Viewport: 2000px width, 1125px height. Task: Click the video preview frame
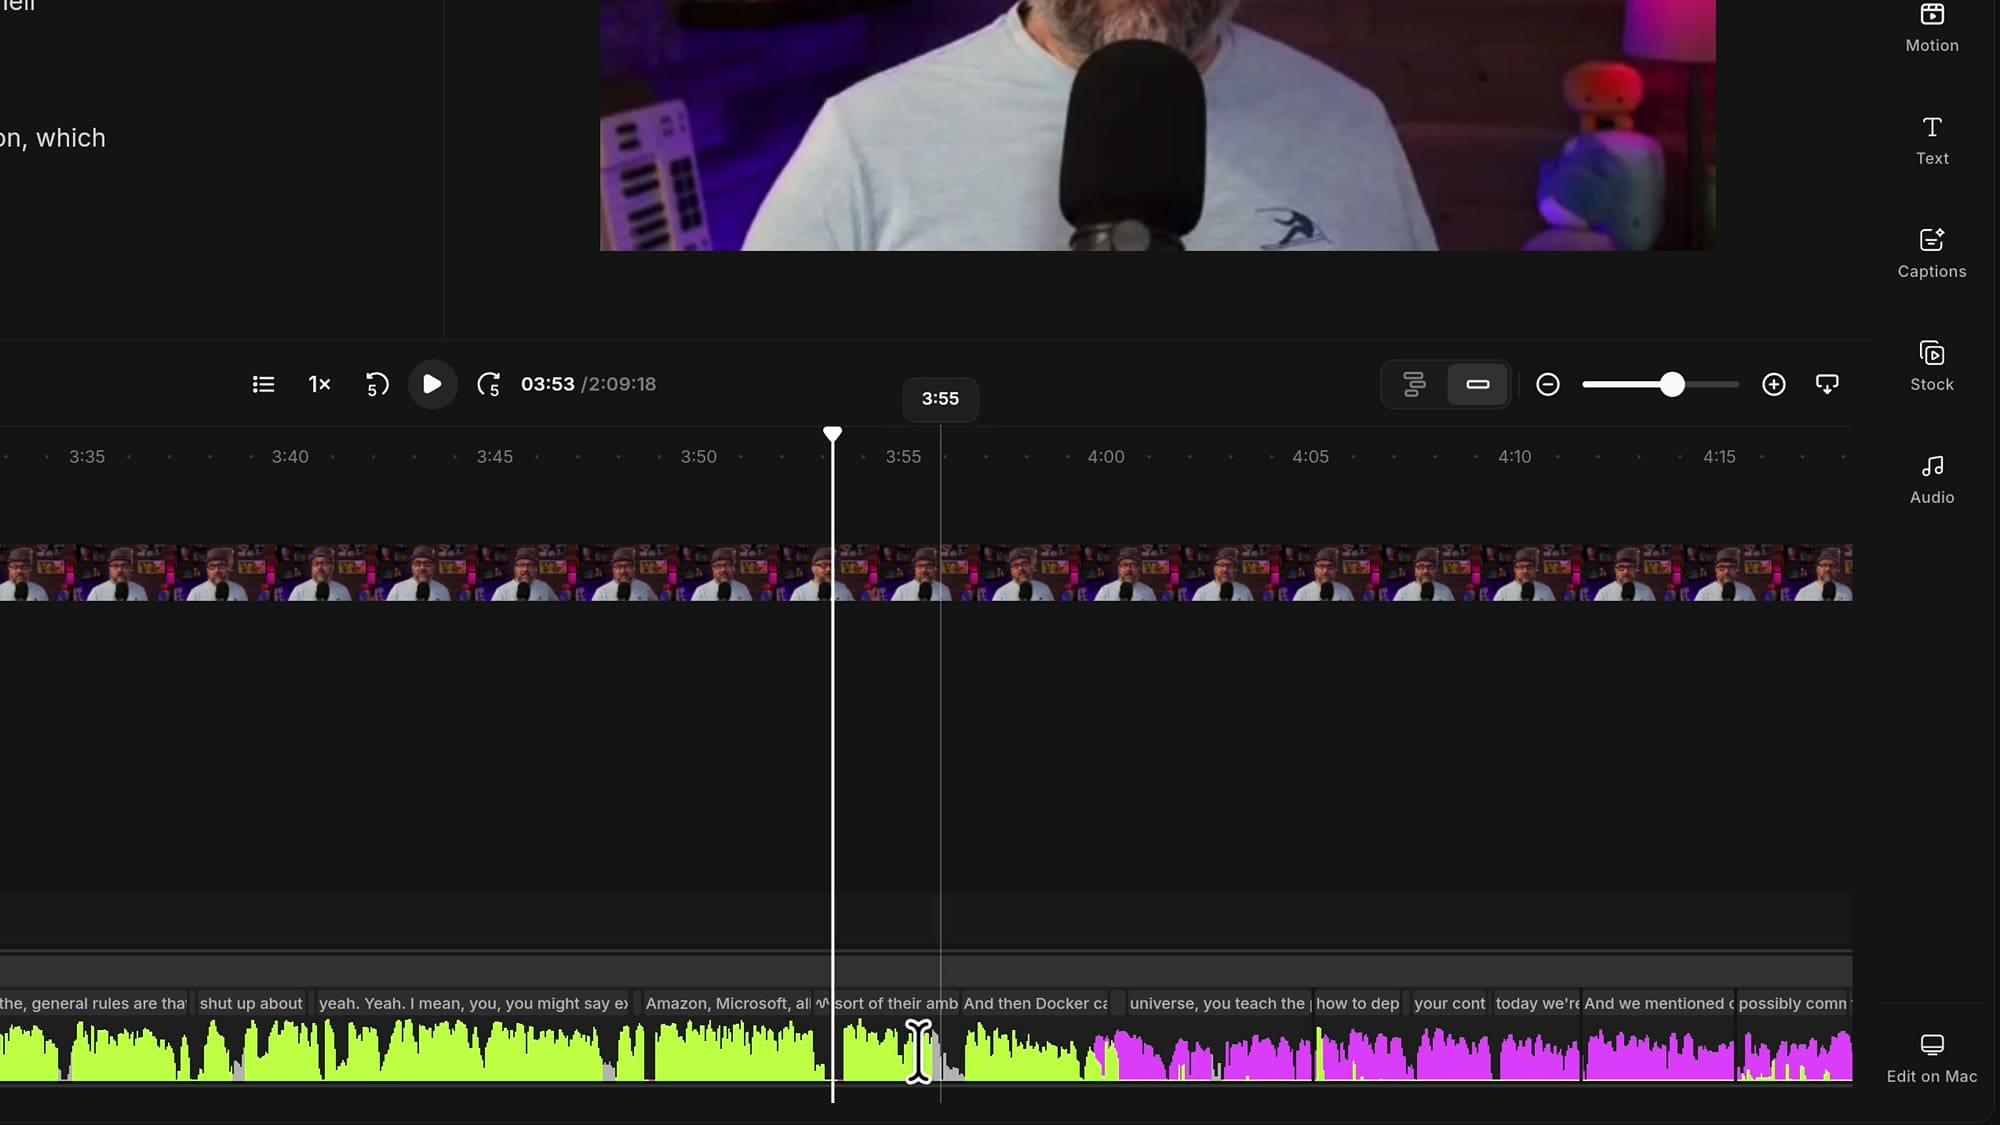click(x=1157, y=125)
